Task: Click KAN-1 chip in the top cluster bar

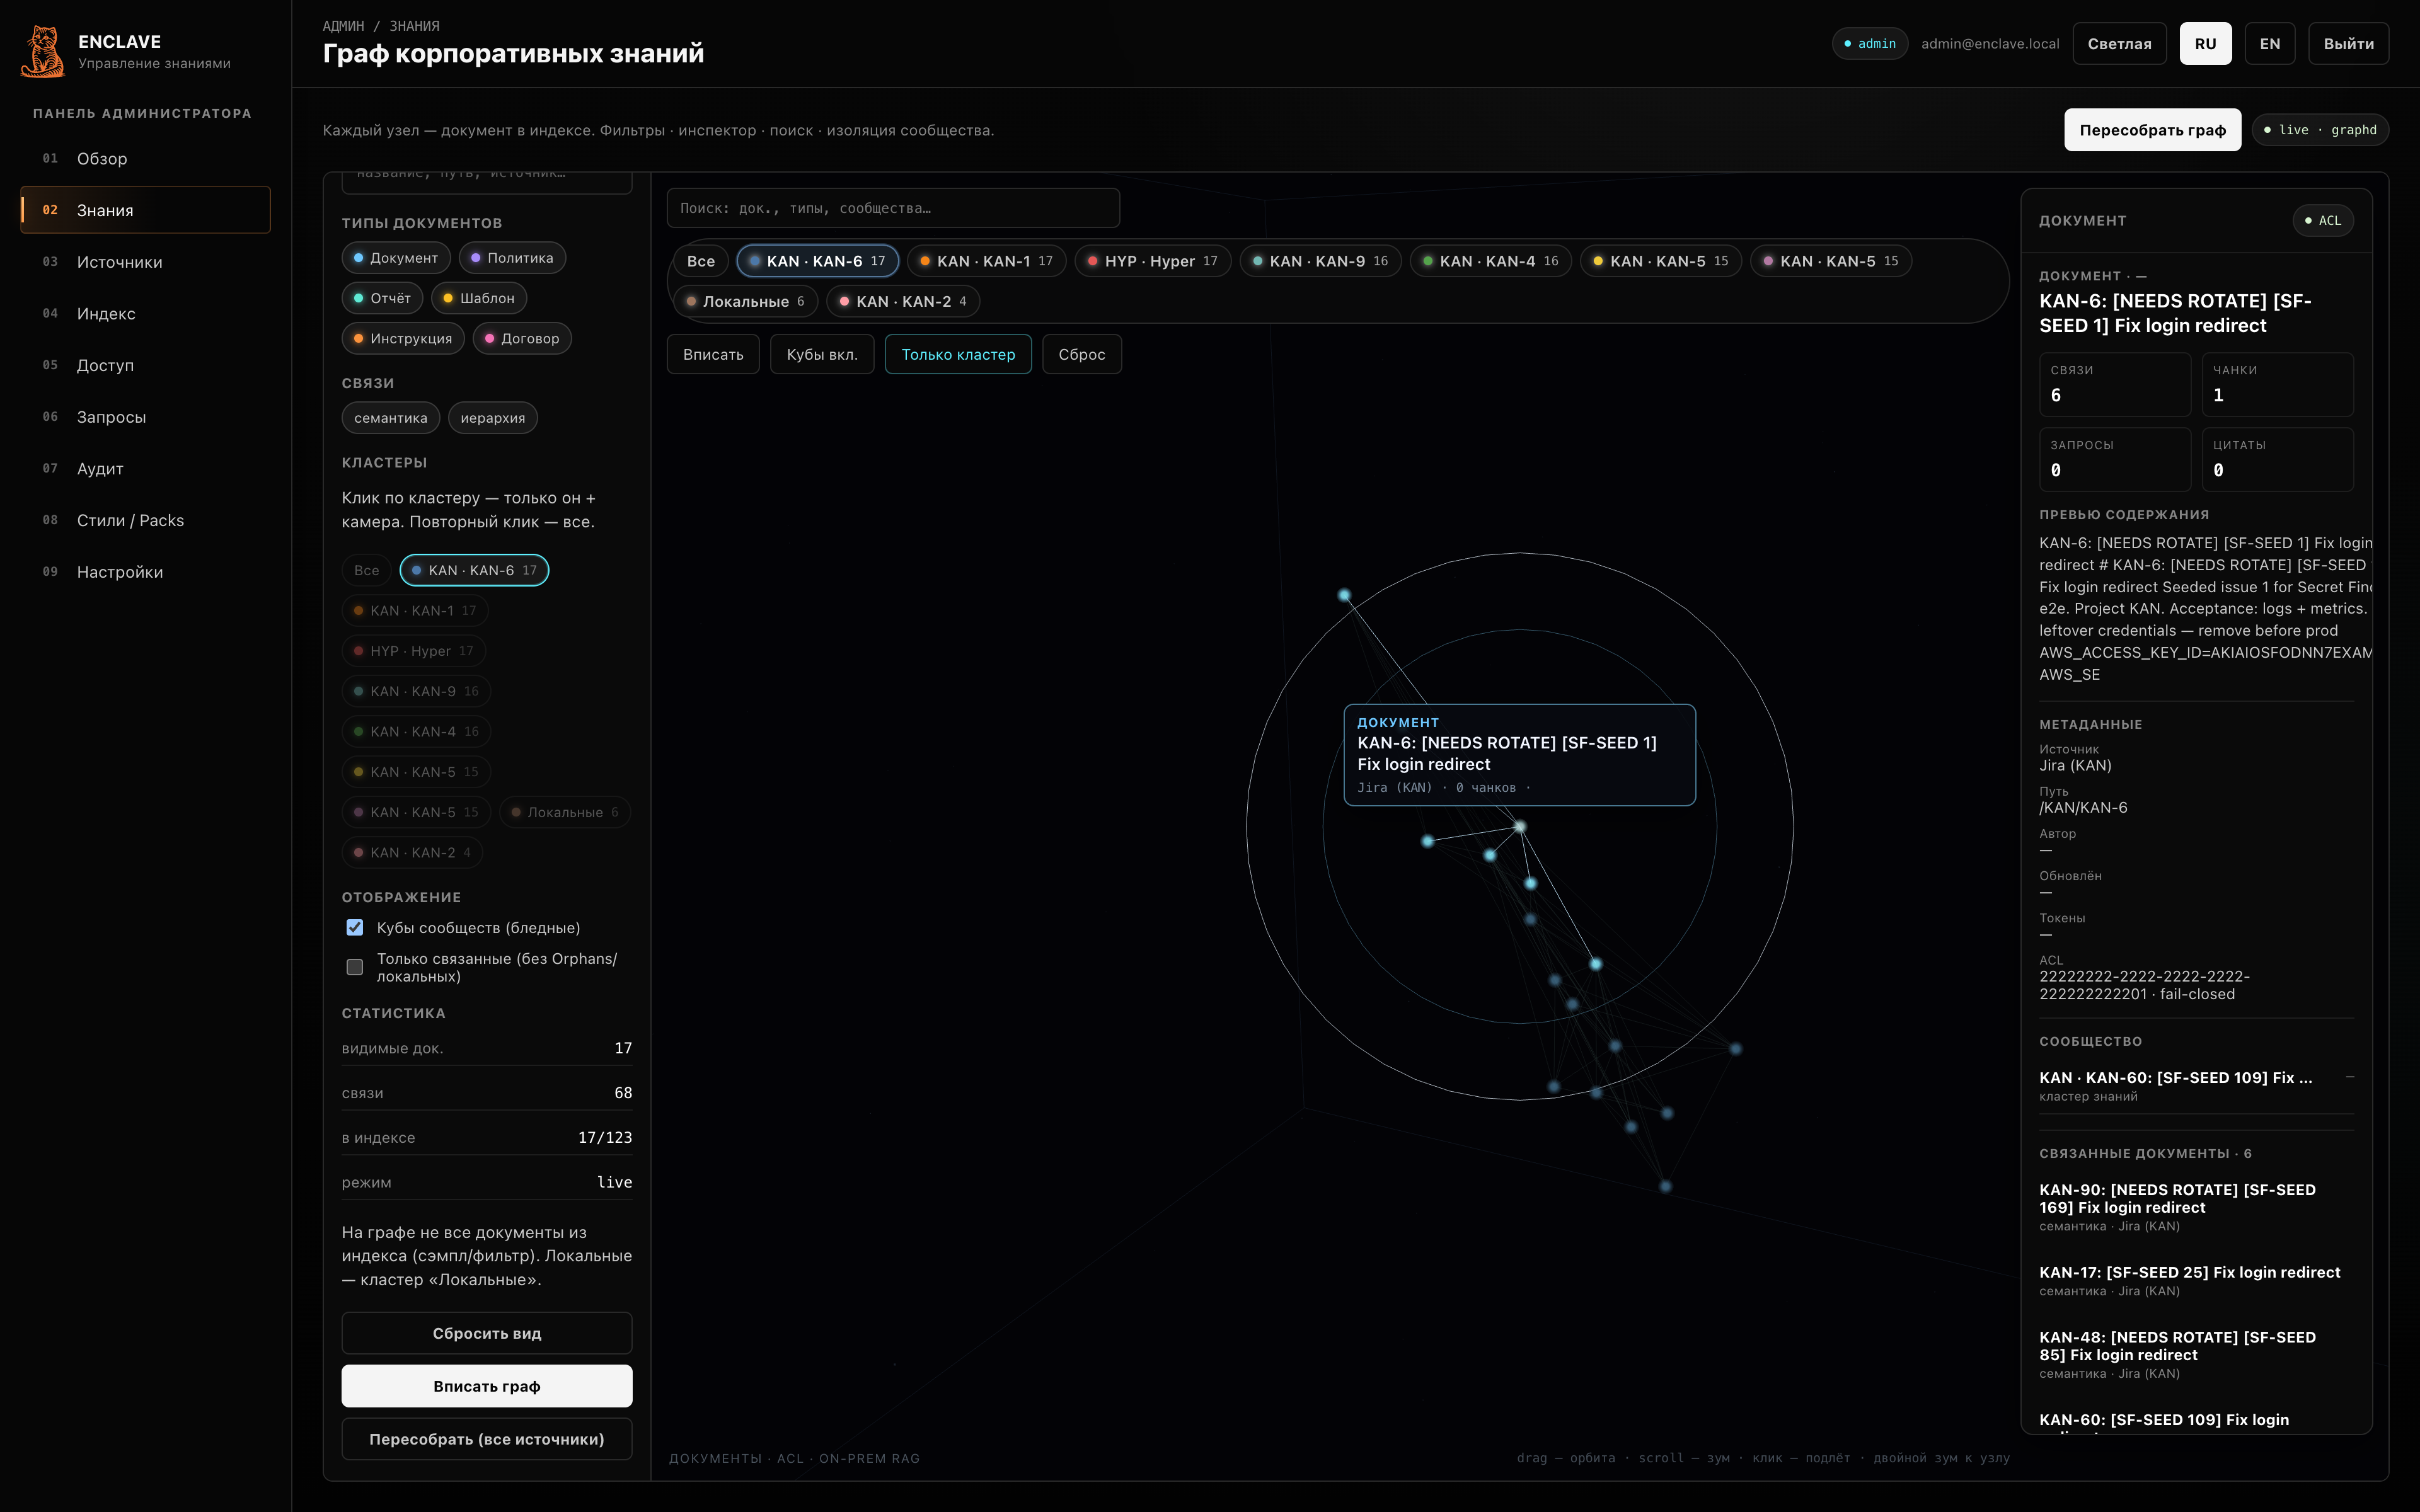Action: (986, 261)
